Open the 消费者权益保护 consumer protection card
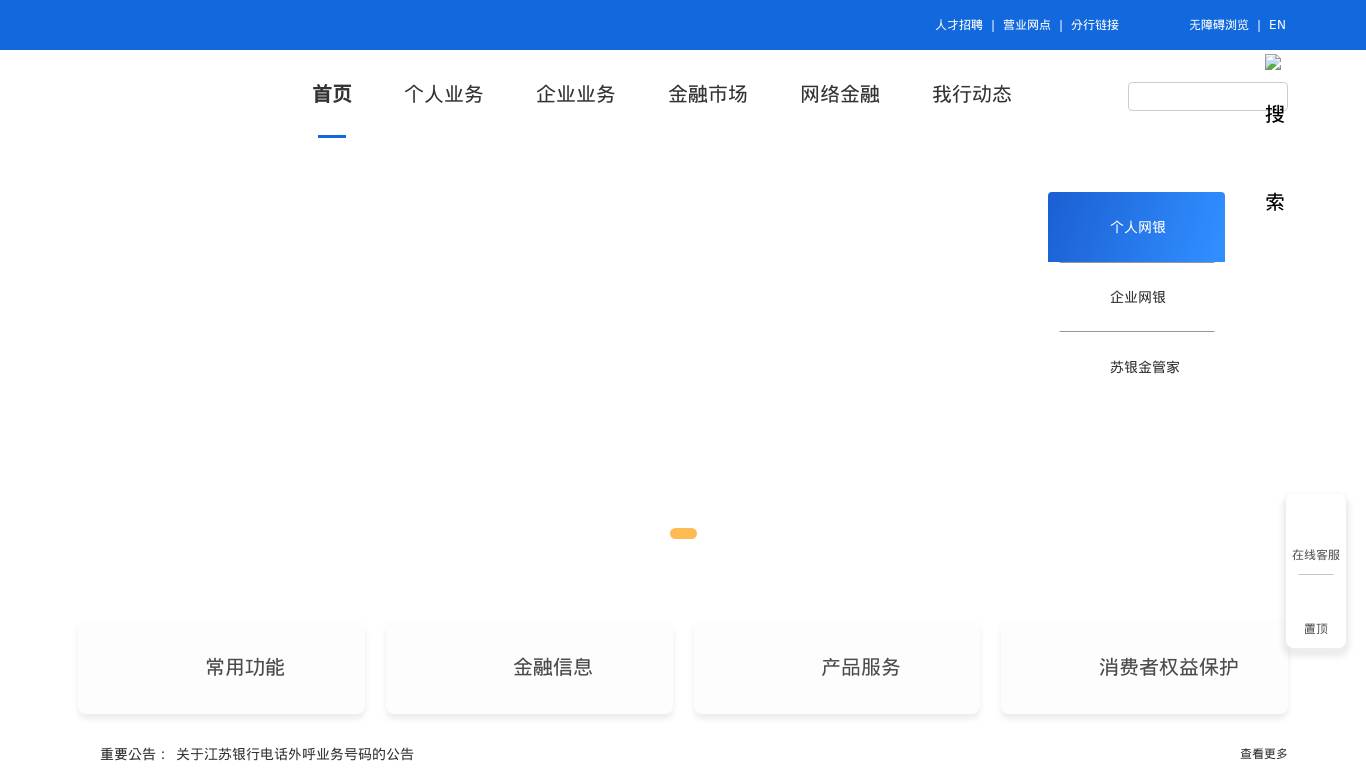This screenshot has width=1366, height=768. (x=1144, y=667)
